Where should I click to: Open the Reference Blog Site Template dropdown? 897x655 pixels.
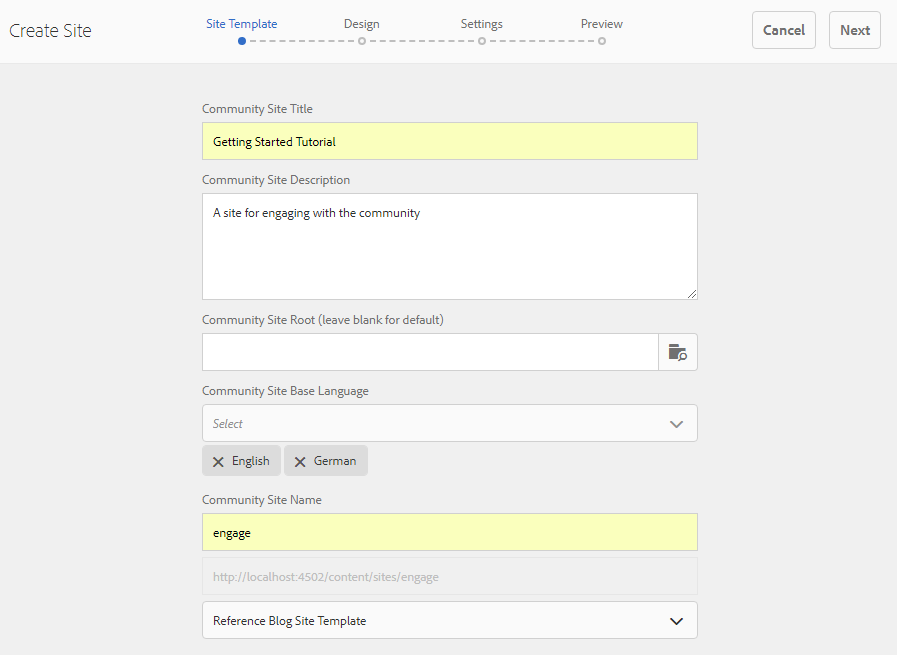coord(449,620)
